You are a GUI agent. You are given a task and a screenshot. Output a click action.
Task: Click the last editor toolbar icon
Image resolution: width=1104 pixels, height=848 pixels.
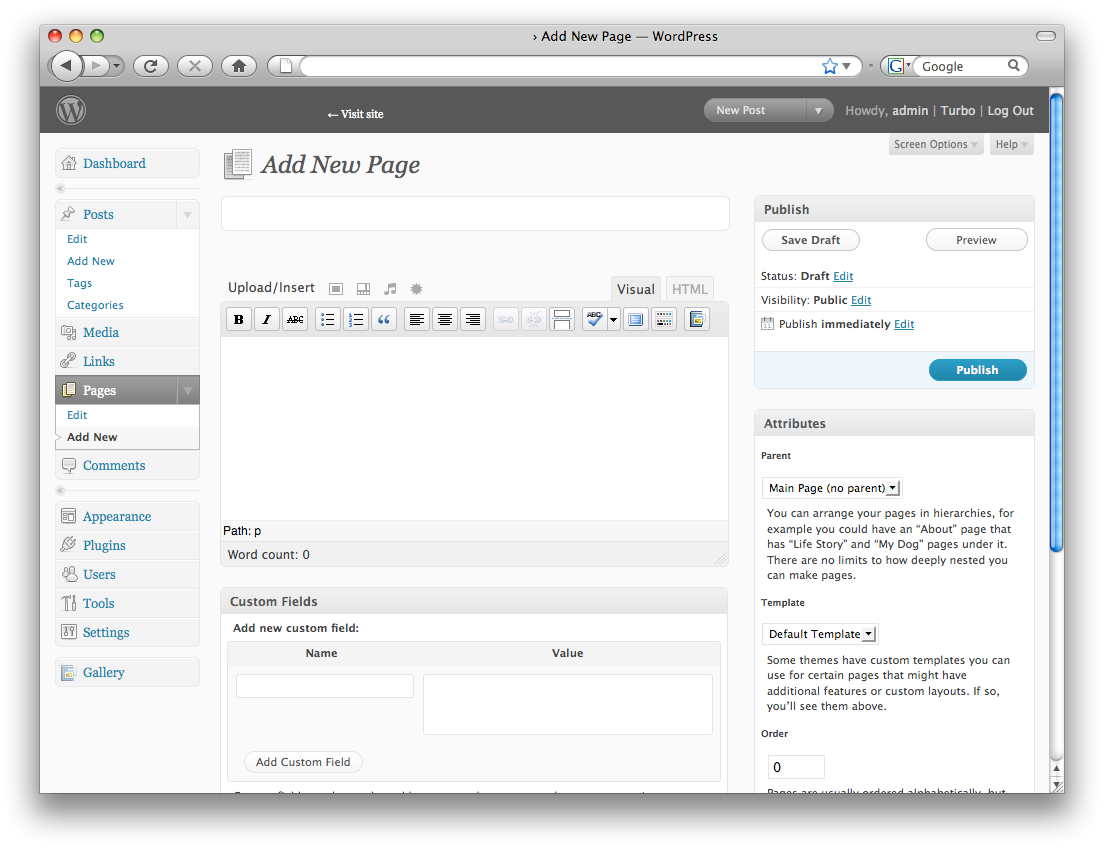[696, 320]
